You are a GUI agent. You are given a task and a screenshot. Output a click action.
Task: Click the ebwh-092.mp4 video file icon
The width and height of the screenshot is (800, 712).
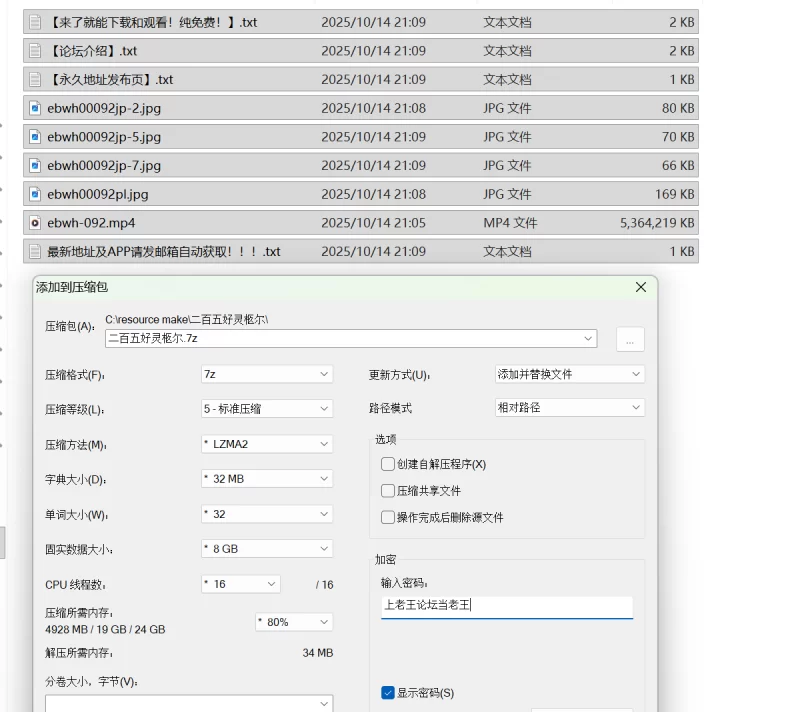pos(35,223)
